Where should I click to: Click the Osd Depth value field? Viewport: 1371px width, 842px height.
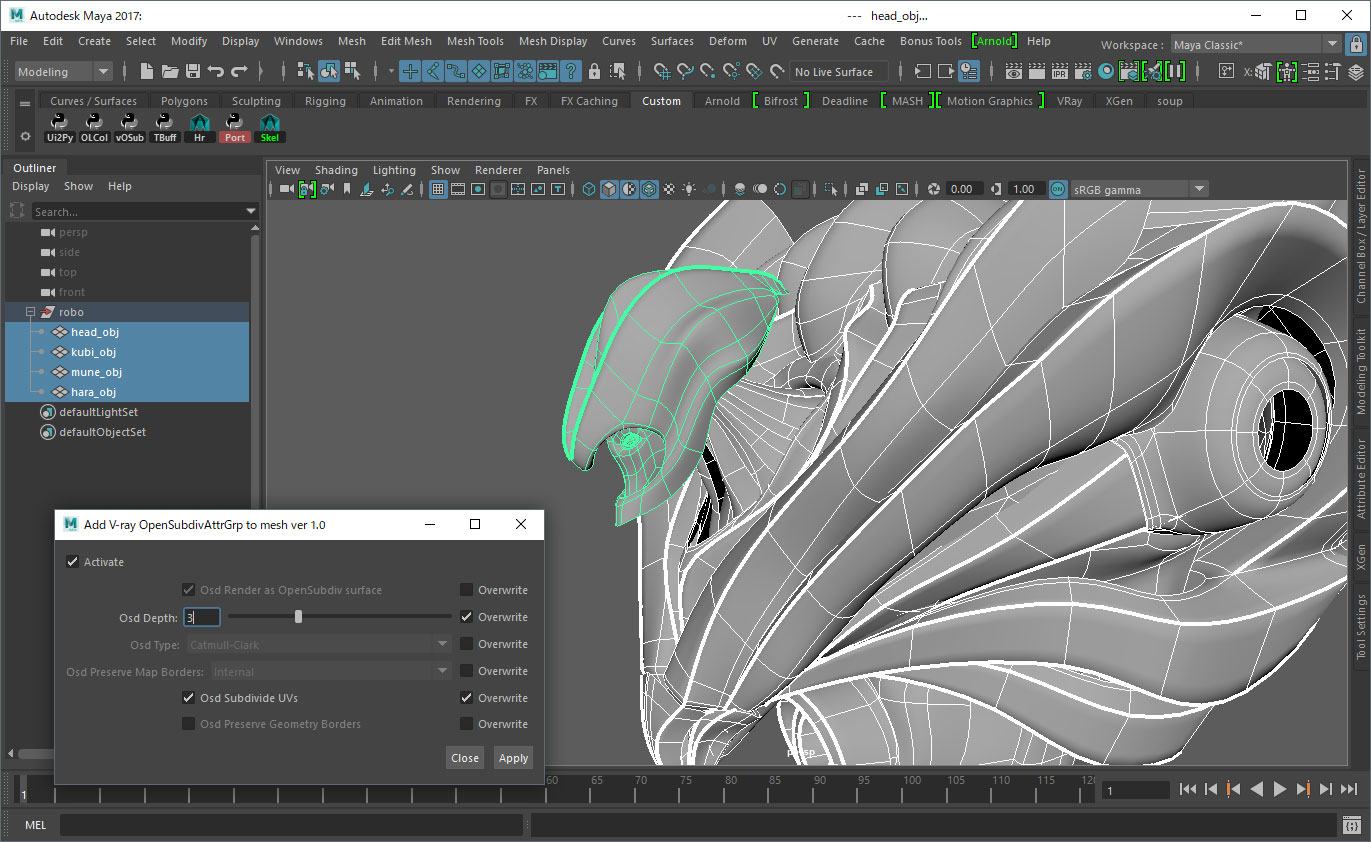pos(201,618)
